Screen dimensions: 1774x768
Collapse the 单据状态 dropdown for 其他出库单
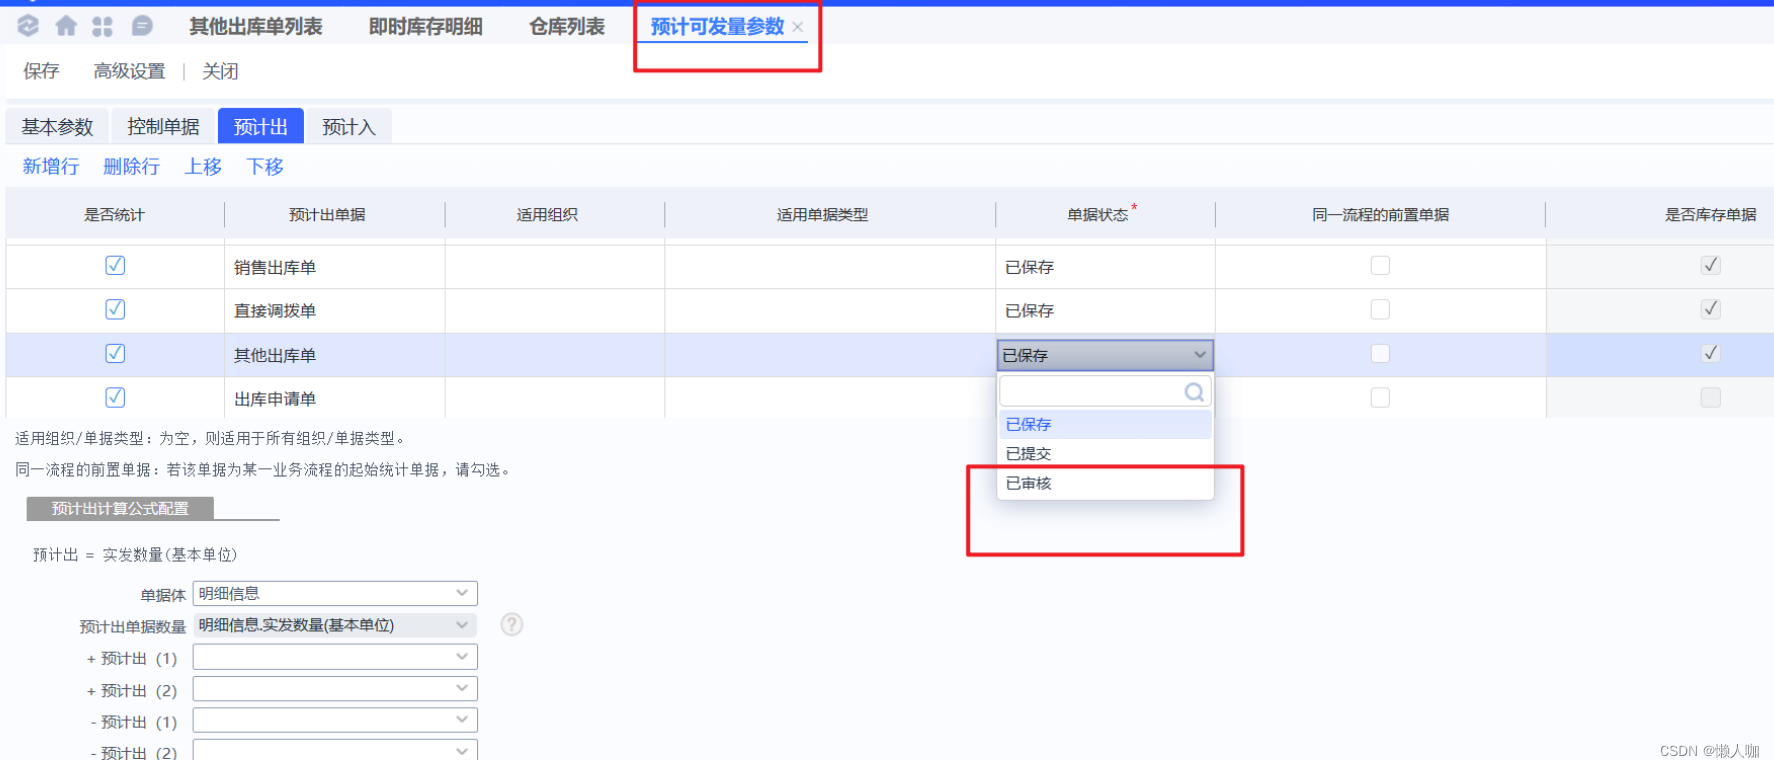(1200, 355)
